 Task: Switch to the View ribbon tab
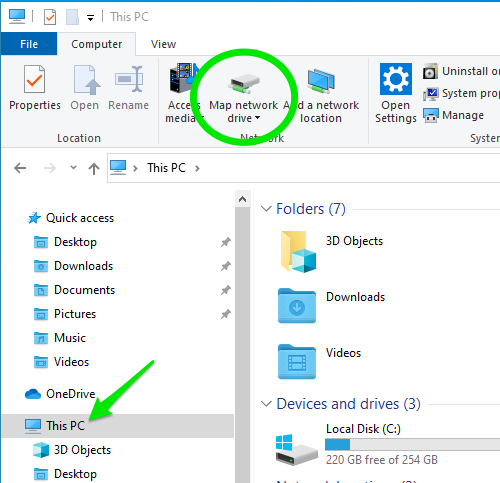[x=163, y=44]
